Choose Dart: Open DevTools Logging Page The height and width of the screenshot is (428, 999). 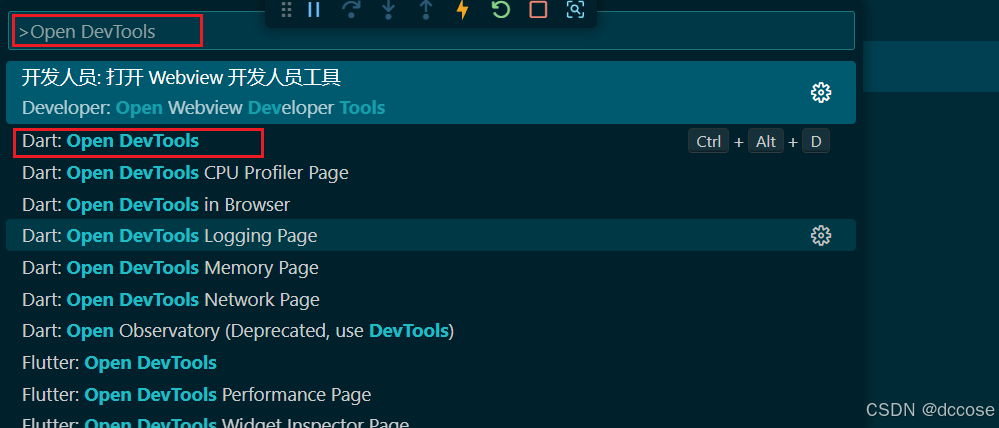click(x=431, y=236)
